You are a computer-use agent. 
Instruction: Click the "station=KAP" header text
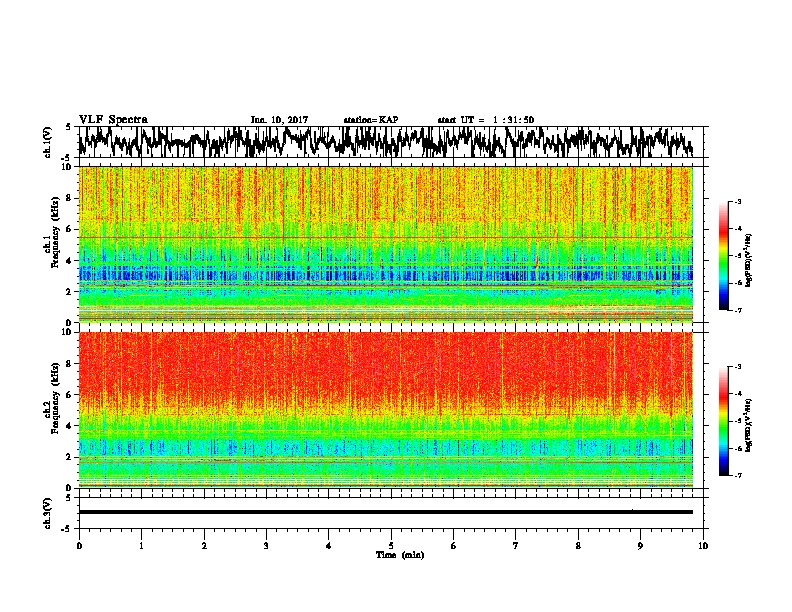(371, 120)
